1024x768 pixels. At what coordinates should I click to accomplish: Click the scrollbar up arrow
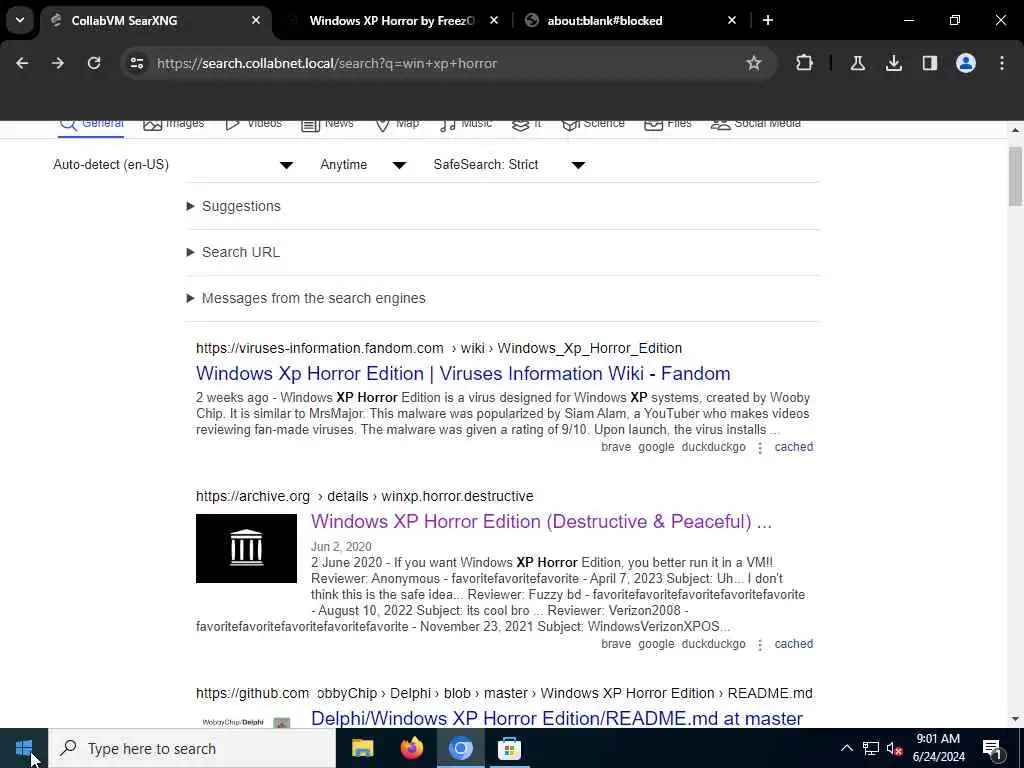click(x=1015, y=130)
